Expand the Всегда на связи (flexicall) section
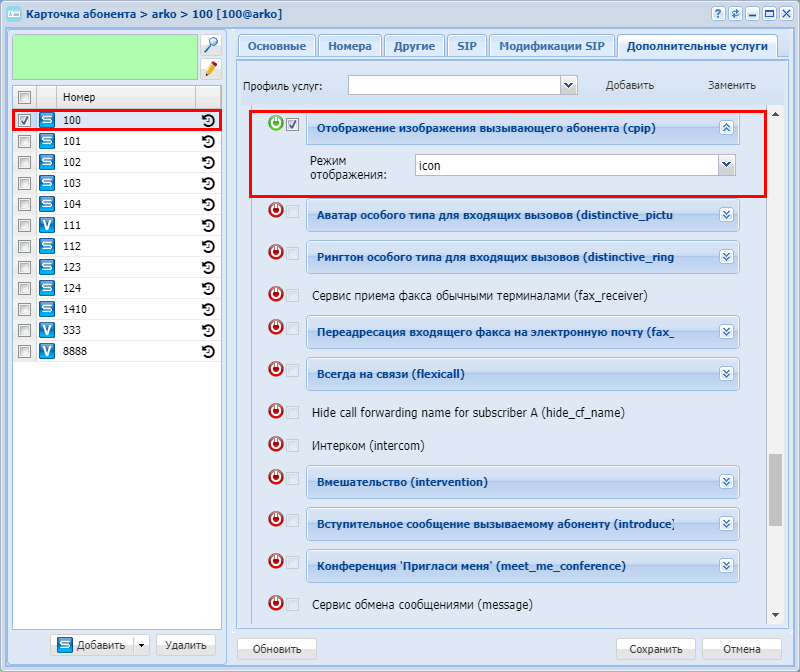Screen dimensions: 800x672 tap(727, 373)
